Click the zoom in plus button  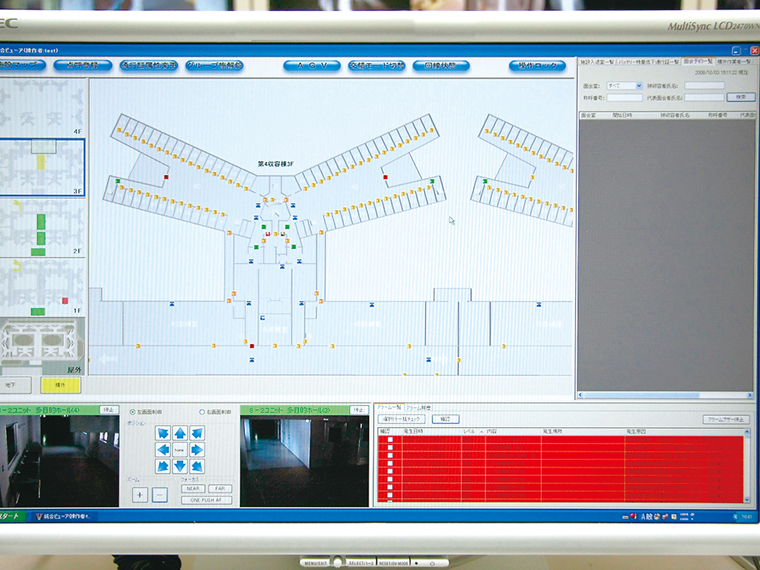point(140,494)
